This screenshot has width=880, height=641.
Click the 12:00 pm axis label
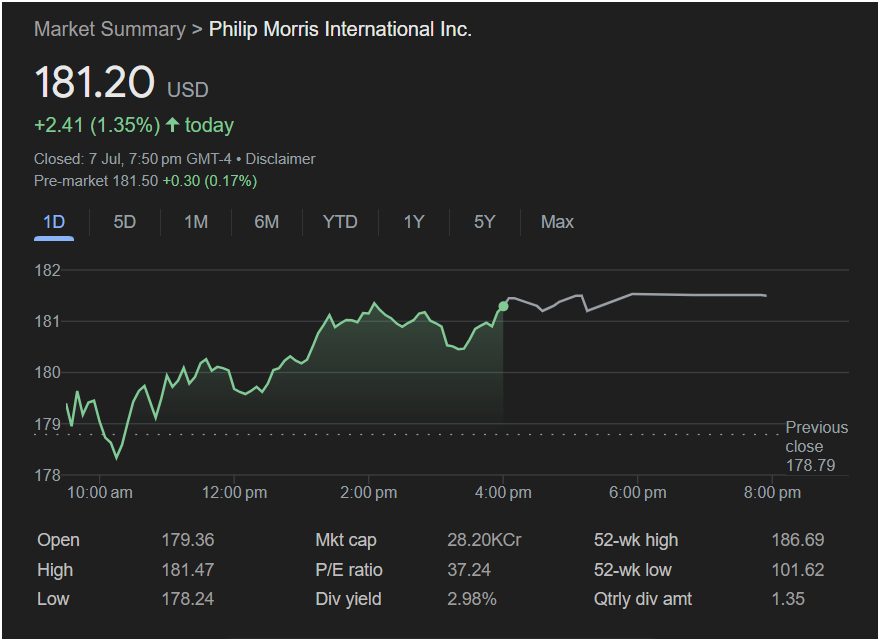coord(235,493)
